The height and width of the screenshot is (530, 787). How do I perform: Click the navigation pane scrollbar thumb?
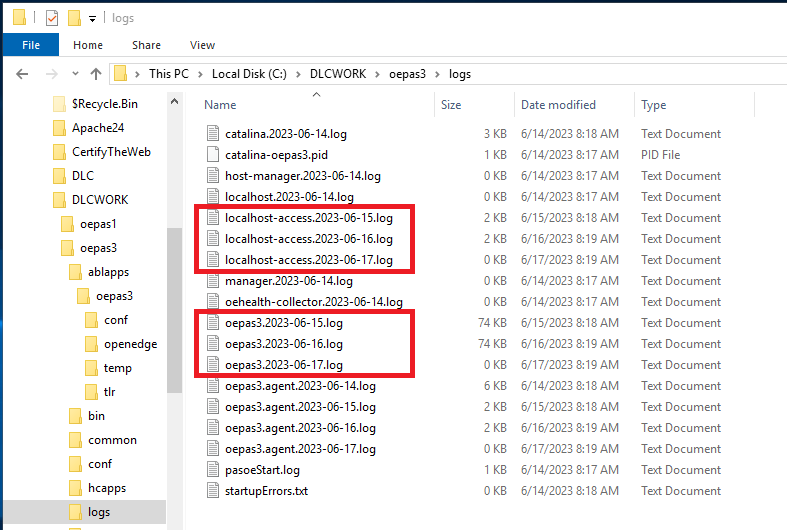pyautogui.click(x=174, y=310)
